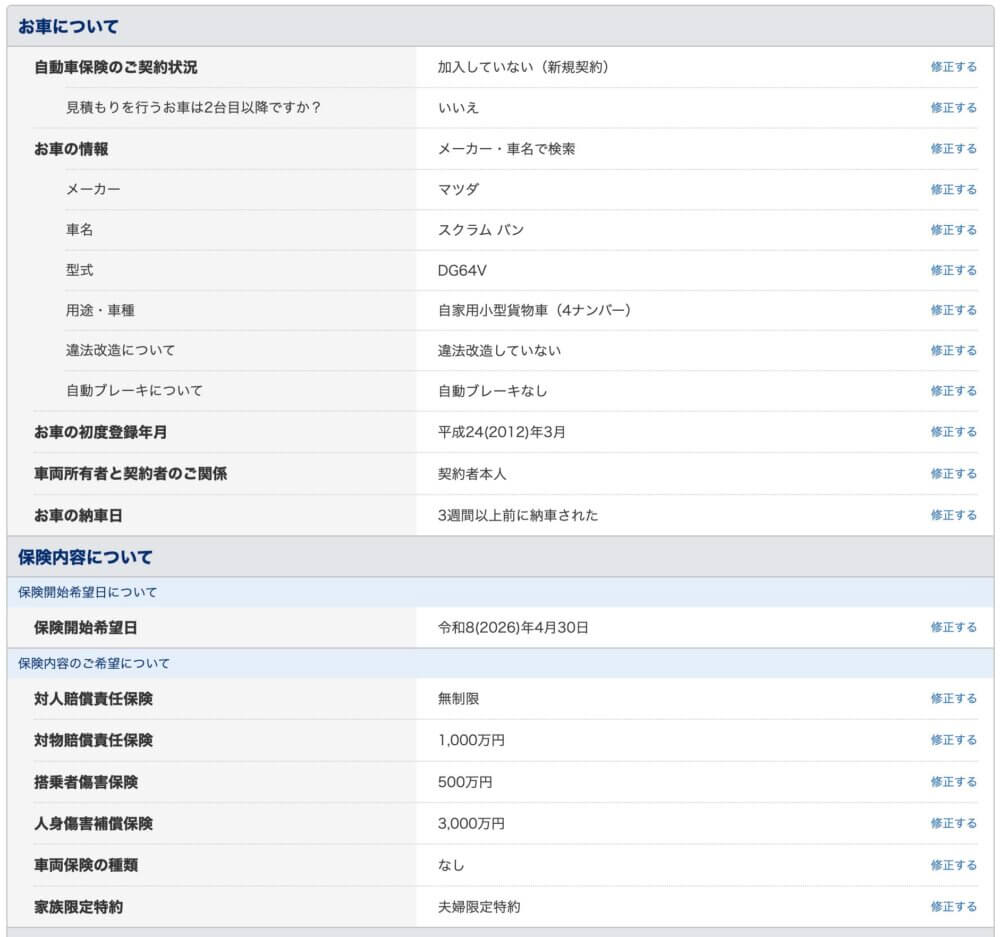Edit the 2台目以降 question answer
The width and height of the screenshot is (1000, 937).
click(953, 107)
